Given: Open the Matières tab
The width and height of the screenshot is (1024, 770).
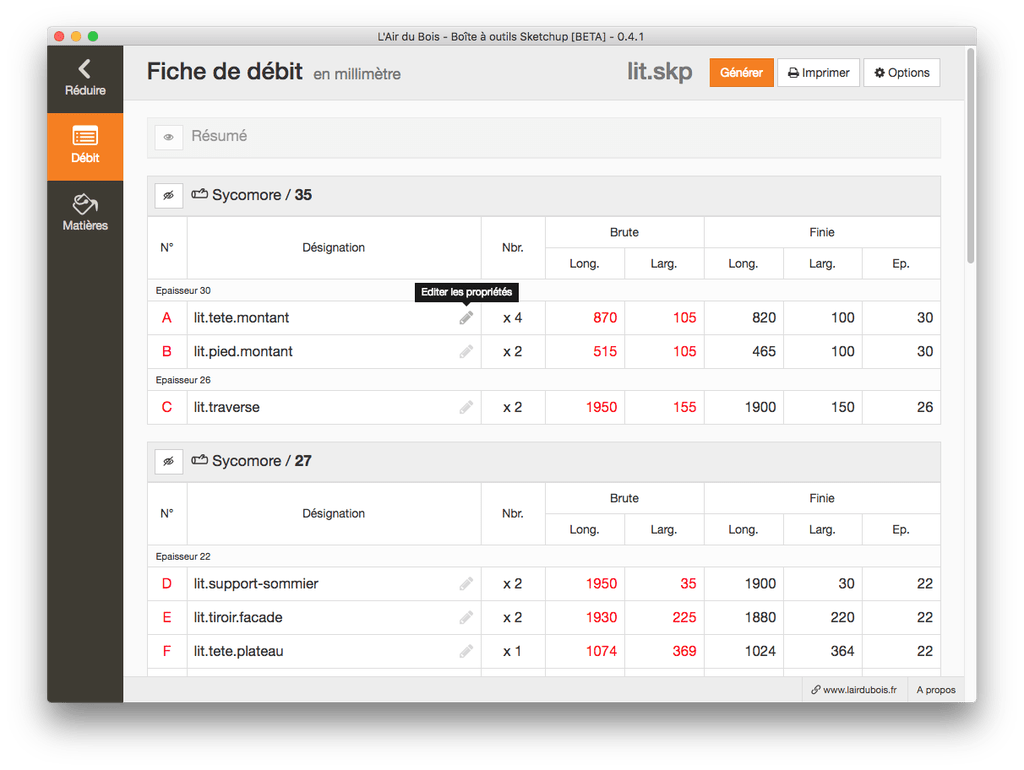Looking at the screenshot, I should (x=85, y=213).
